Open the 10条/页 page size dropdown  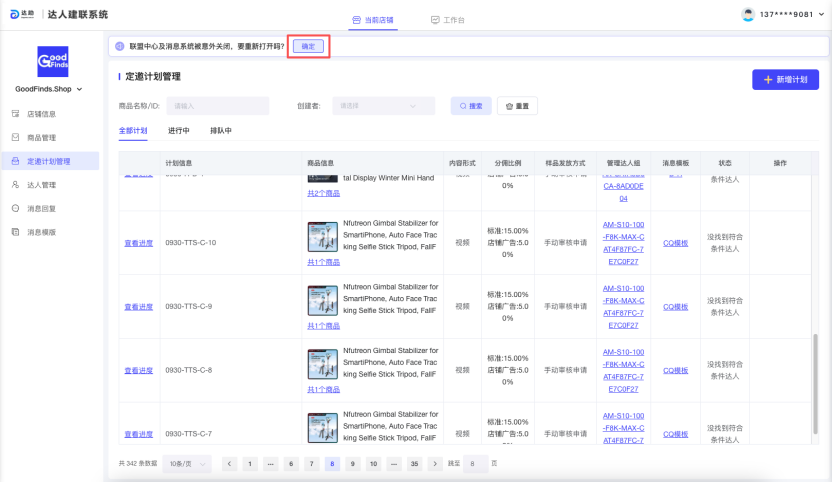[188, 464]
